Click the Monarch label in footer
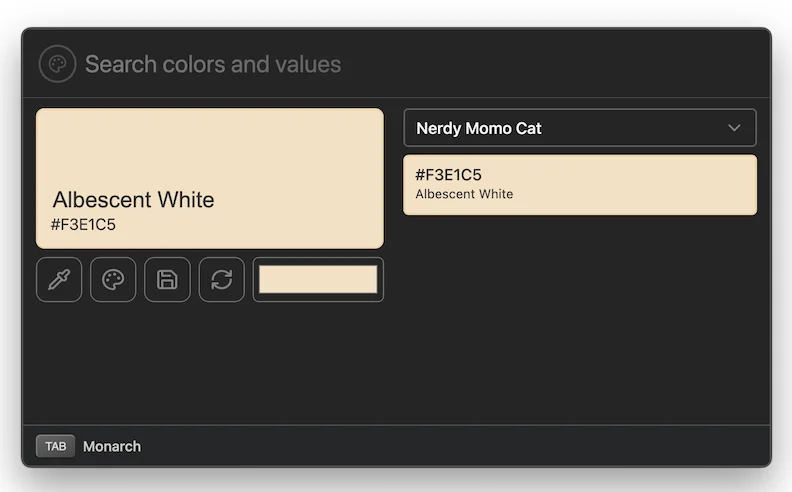The width and height of the screenshot is (792, 492). pos(112,446)
